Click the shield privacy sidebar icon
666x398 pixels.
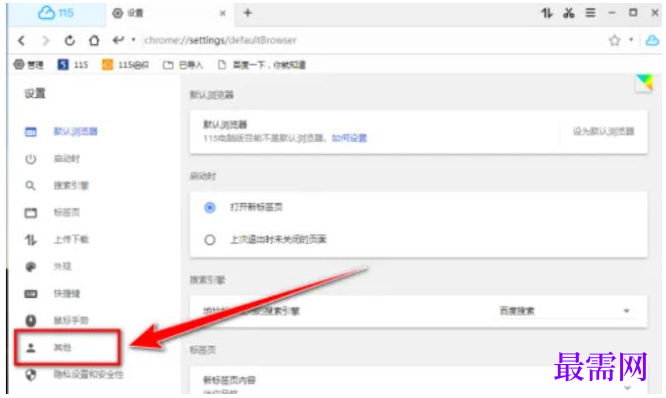(x=31, y=375)
